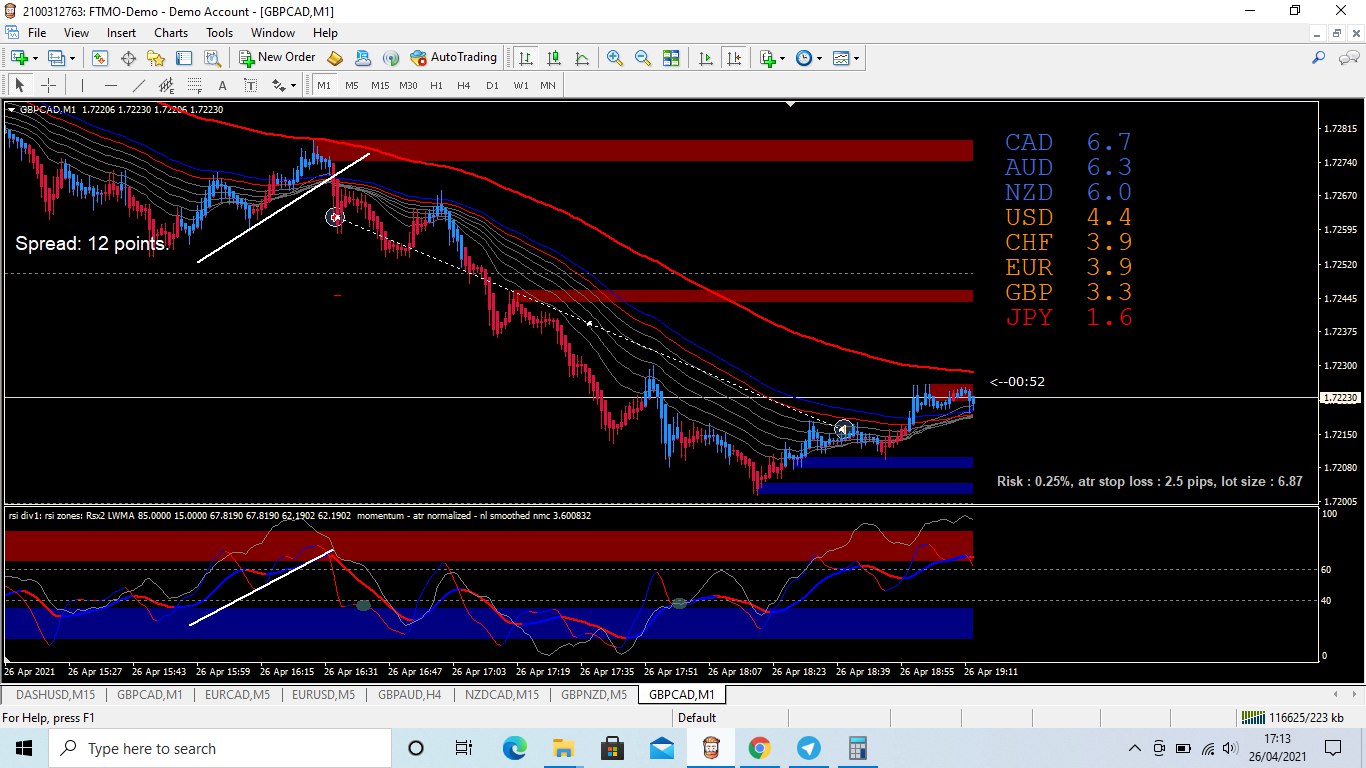
Task: Open the Navigator folder-star icon
Action: [156, 58]
